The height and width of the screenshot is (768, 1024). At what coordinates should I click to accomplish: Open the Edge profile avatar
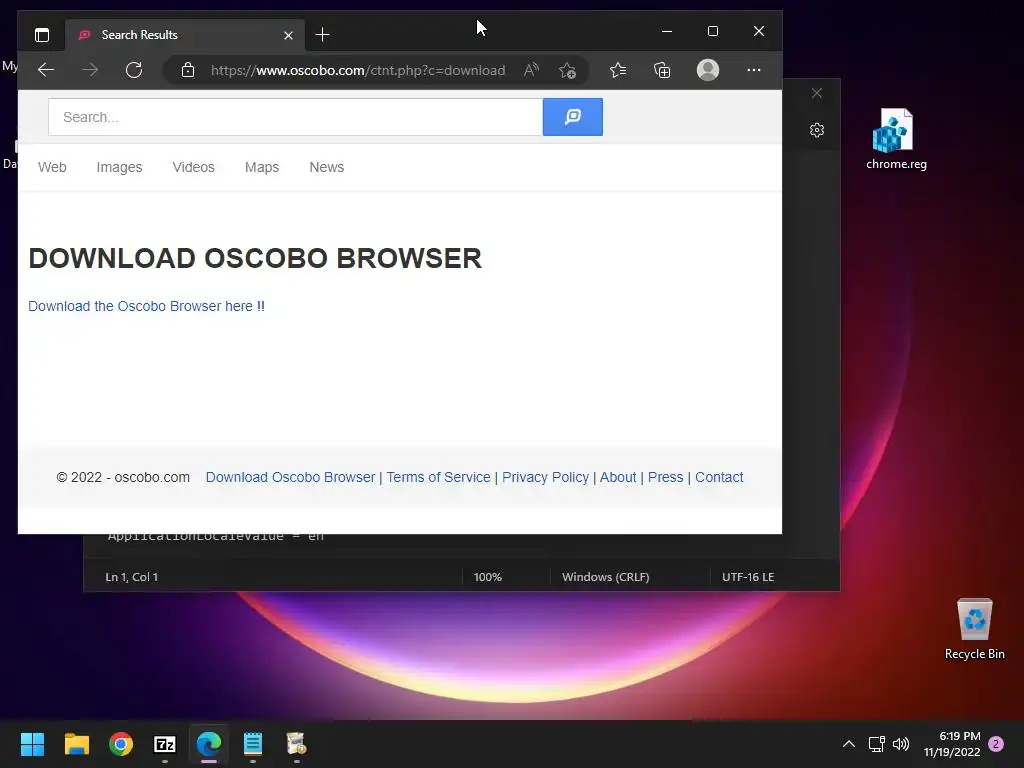coord(708,70)
